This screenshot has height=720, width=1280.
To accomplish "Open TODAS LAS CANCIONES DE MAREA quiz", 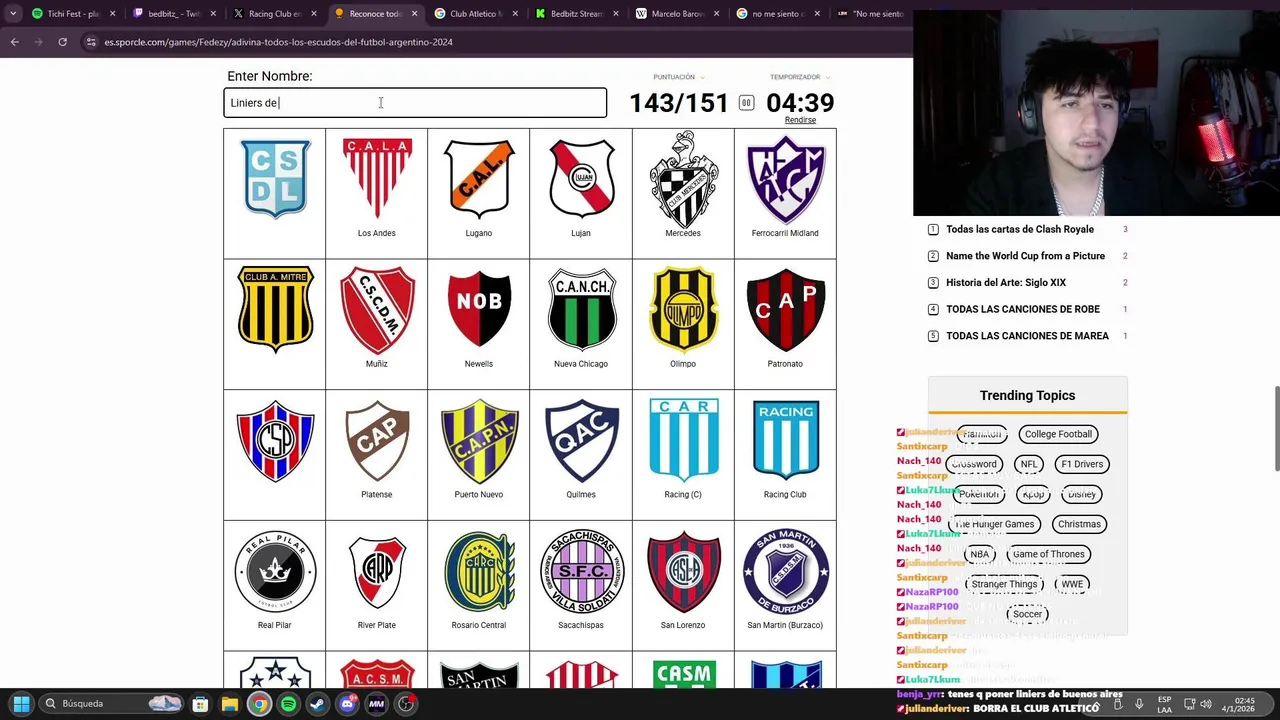I will (1027, 336).
